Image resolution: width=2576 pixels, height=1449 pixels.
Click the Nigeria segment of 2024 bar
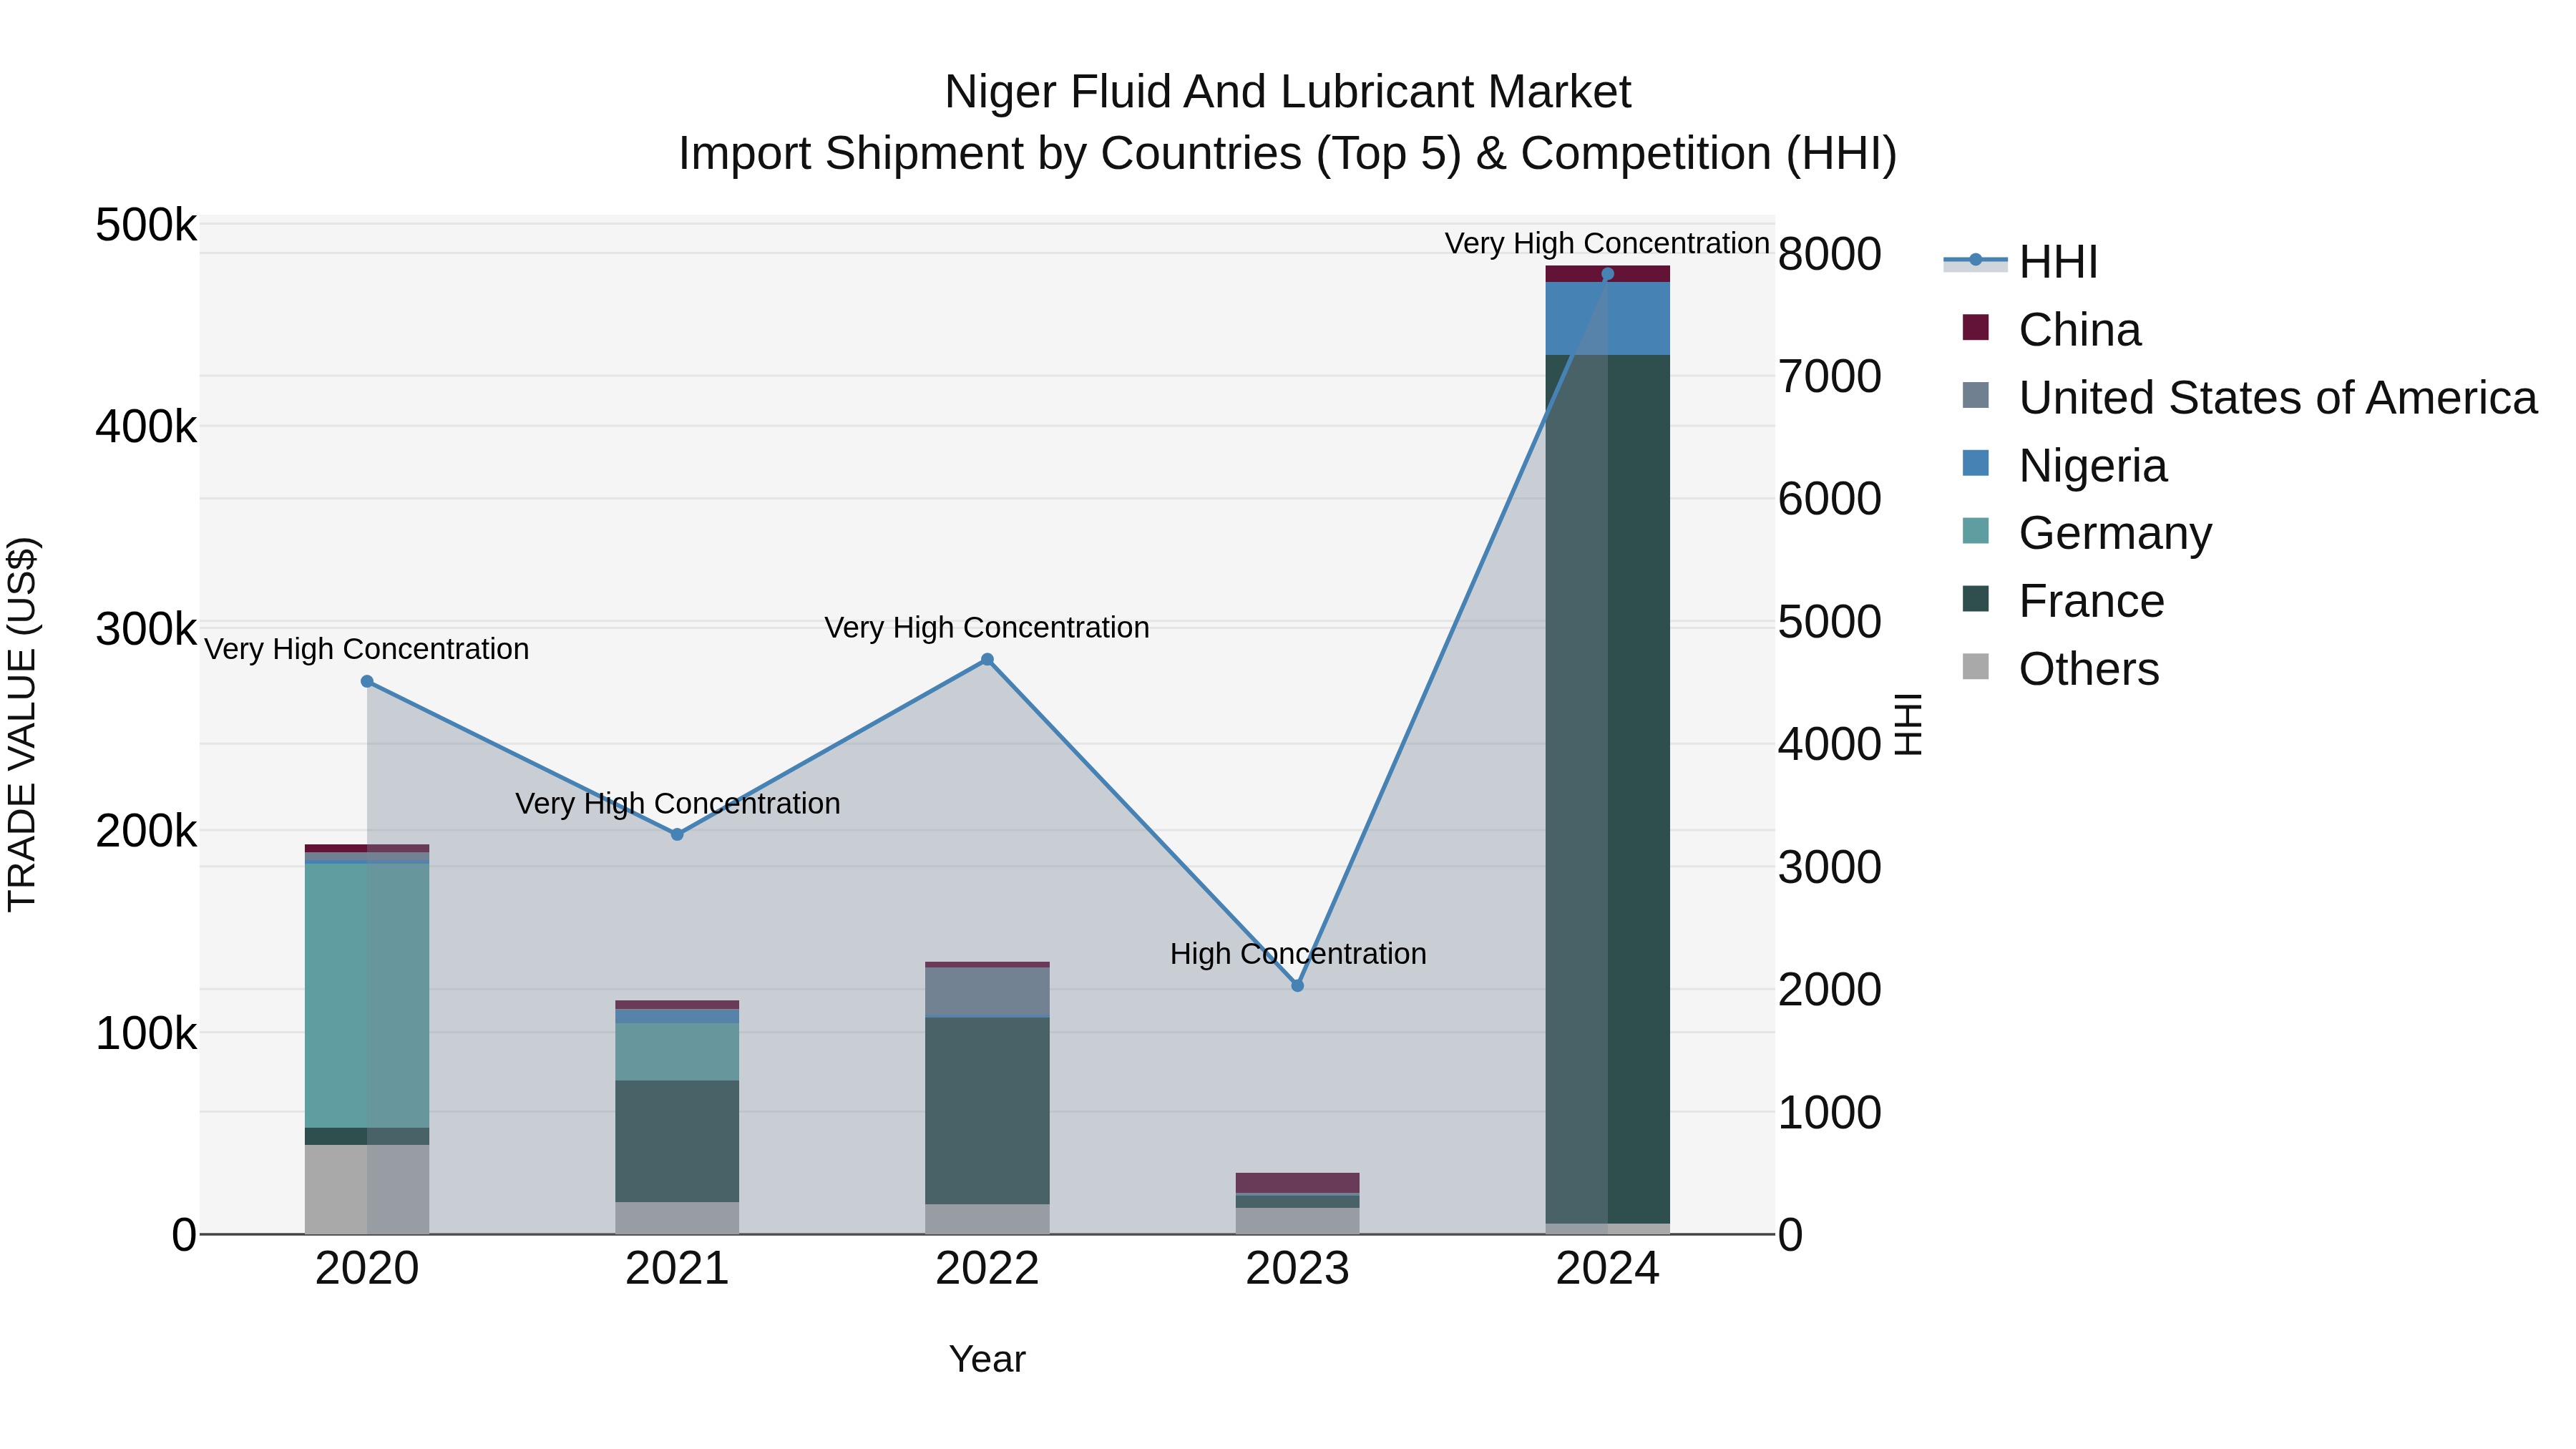tap(1607, 318)
